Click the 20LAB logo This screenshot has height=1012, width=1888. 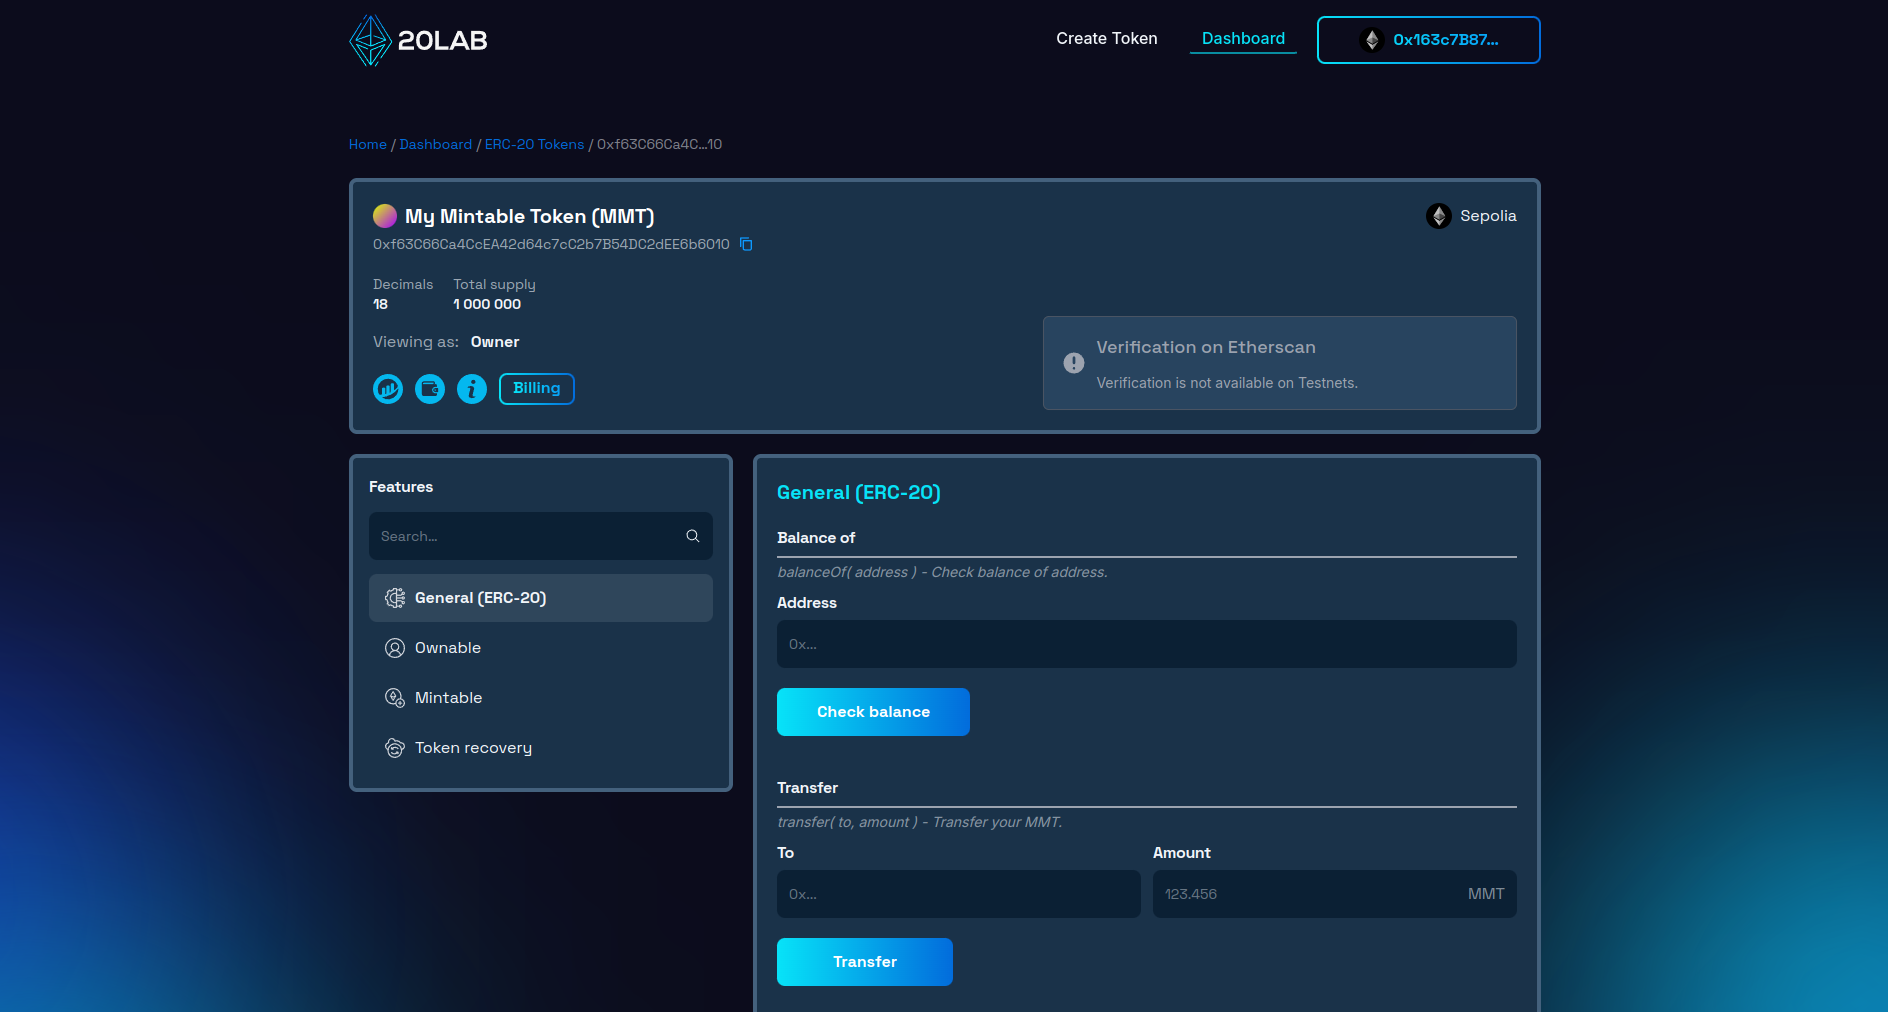tap(418, 40)
